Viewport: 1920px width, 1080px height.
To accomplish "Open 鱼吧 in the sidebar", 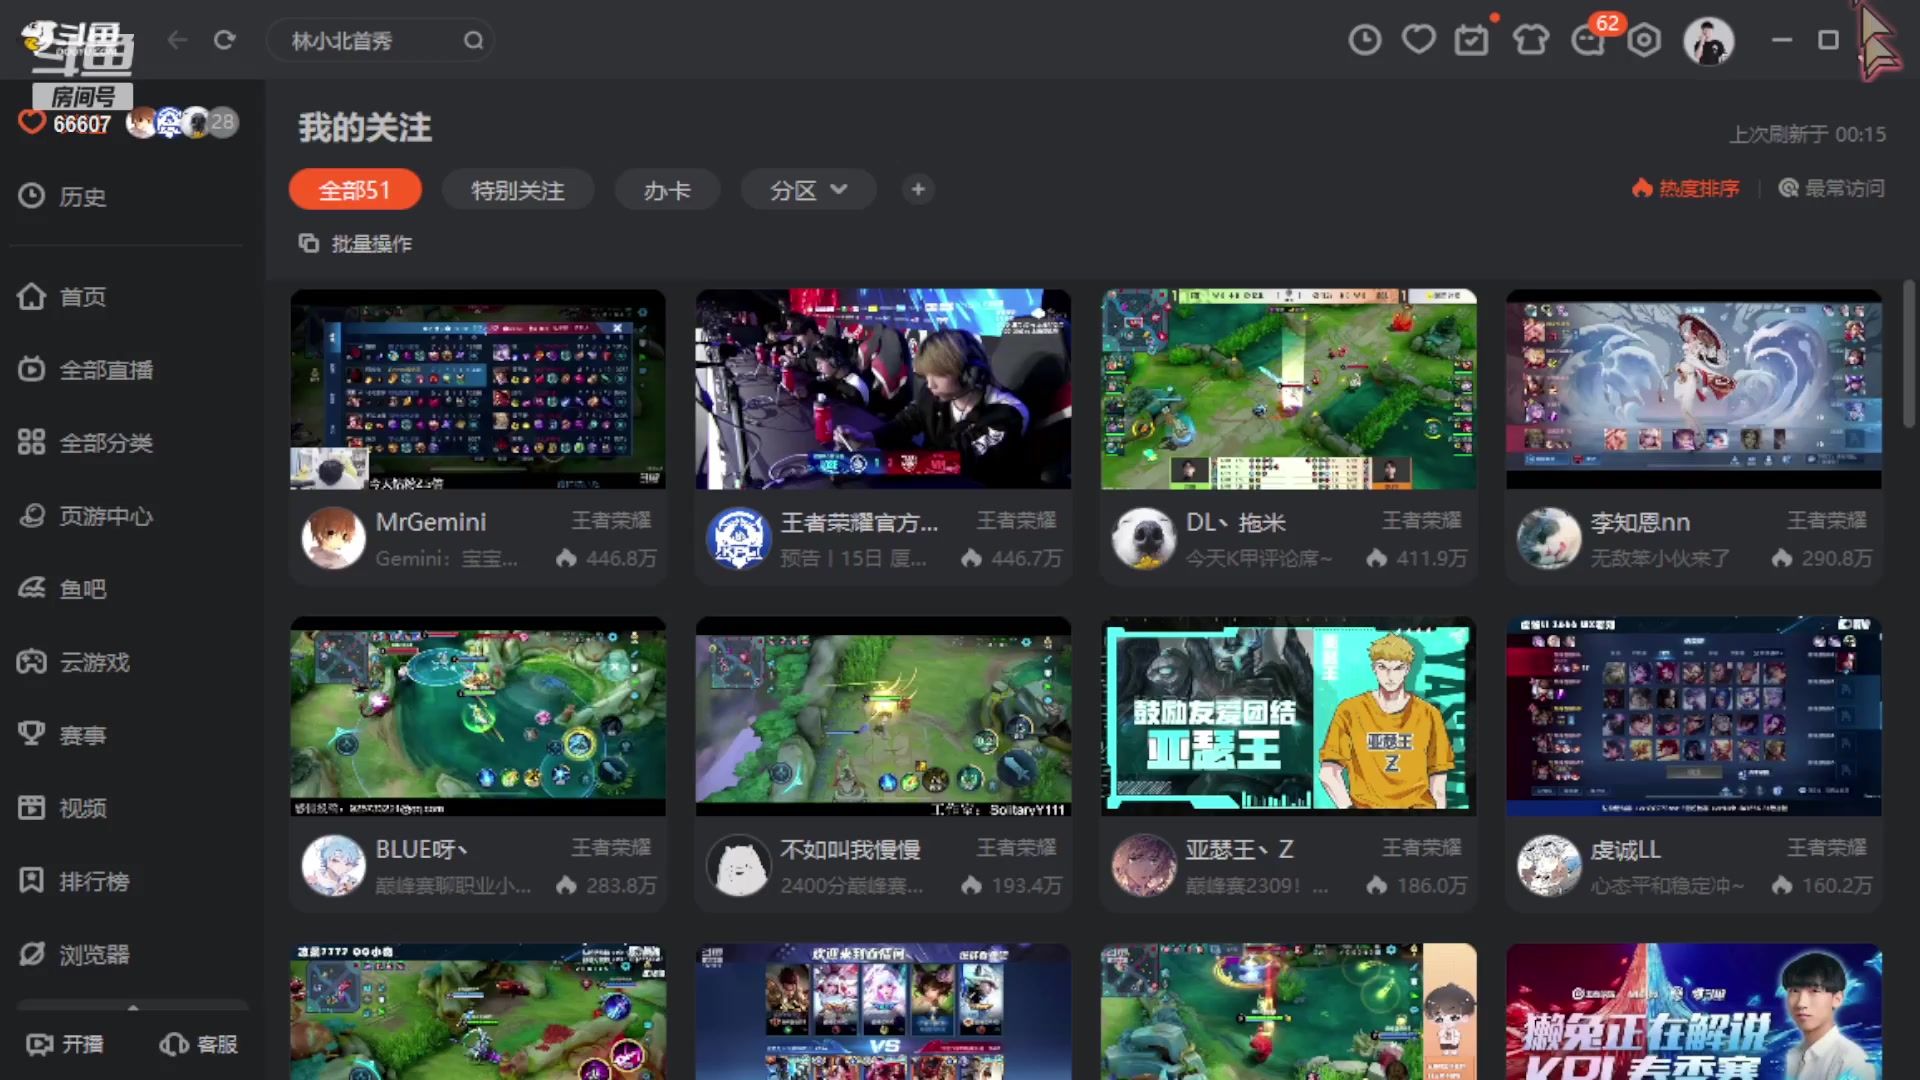I will pos(62,589).
